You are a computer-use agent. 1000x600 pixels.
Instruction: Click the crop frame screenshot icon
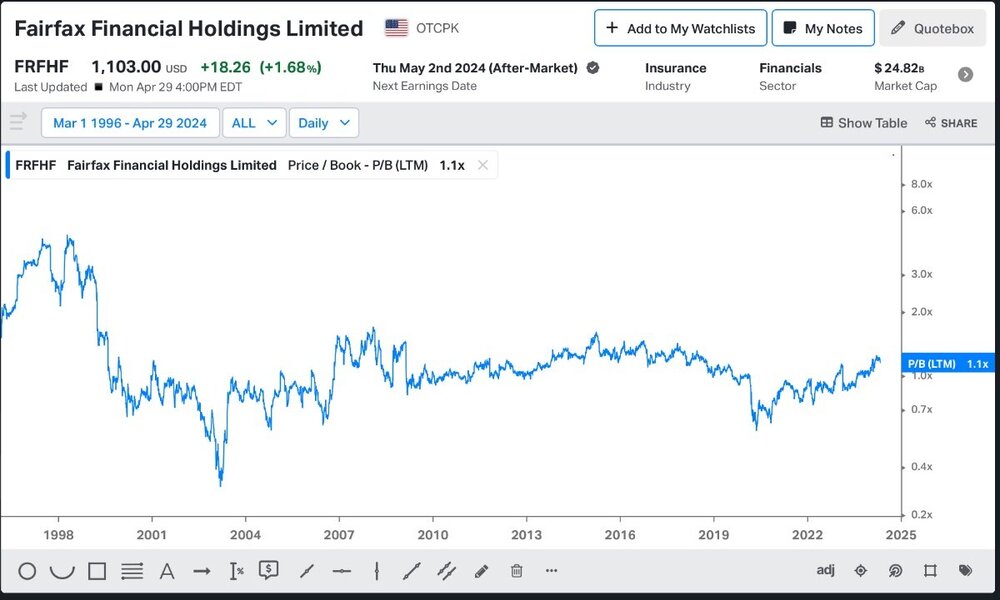[930, 571]
